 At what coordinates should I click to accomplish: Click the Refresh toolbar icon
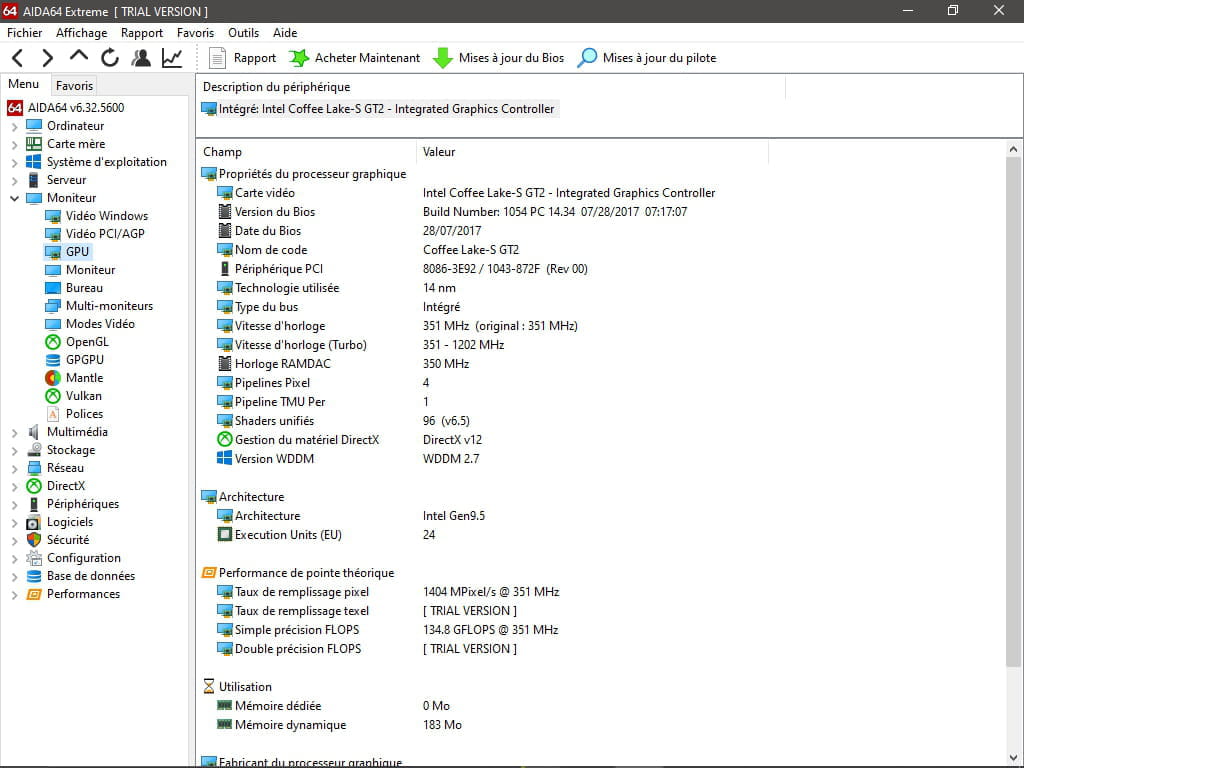coord(110,58)
